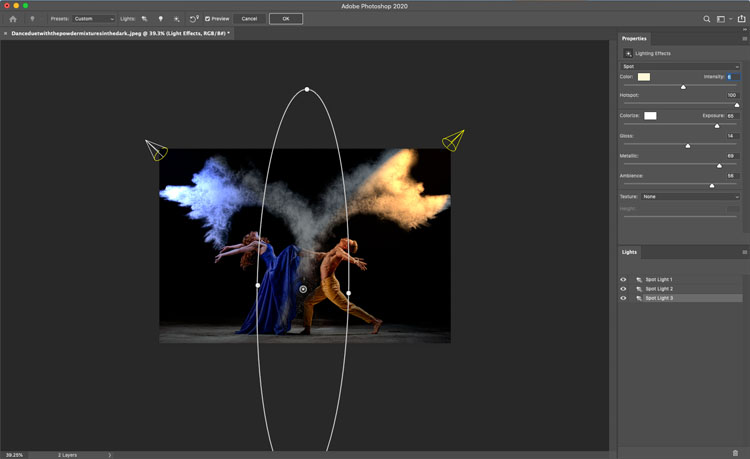This screenshot has height=459, width=750.
Task: Click the Hotspot value field
Action: coord(733,95)
